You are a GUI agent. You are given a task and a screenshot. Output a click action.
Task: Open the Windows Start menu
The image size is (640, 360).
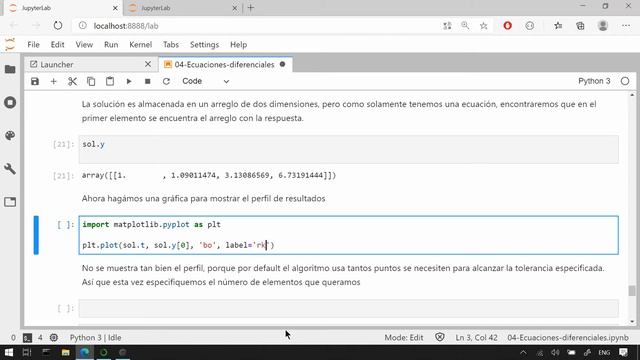pyautogui.click(x=9, y=352)
